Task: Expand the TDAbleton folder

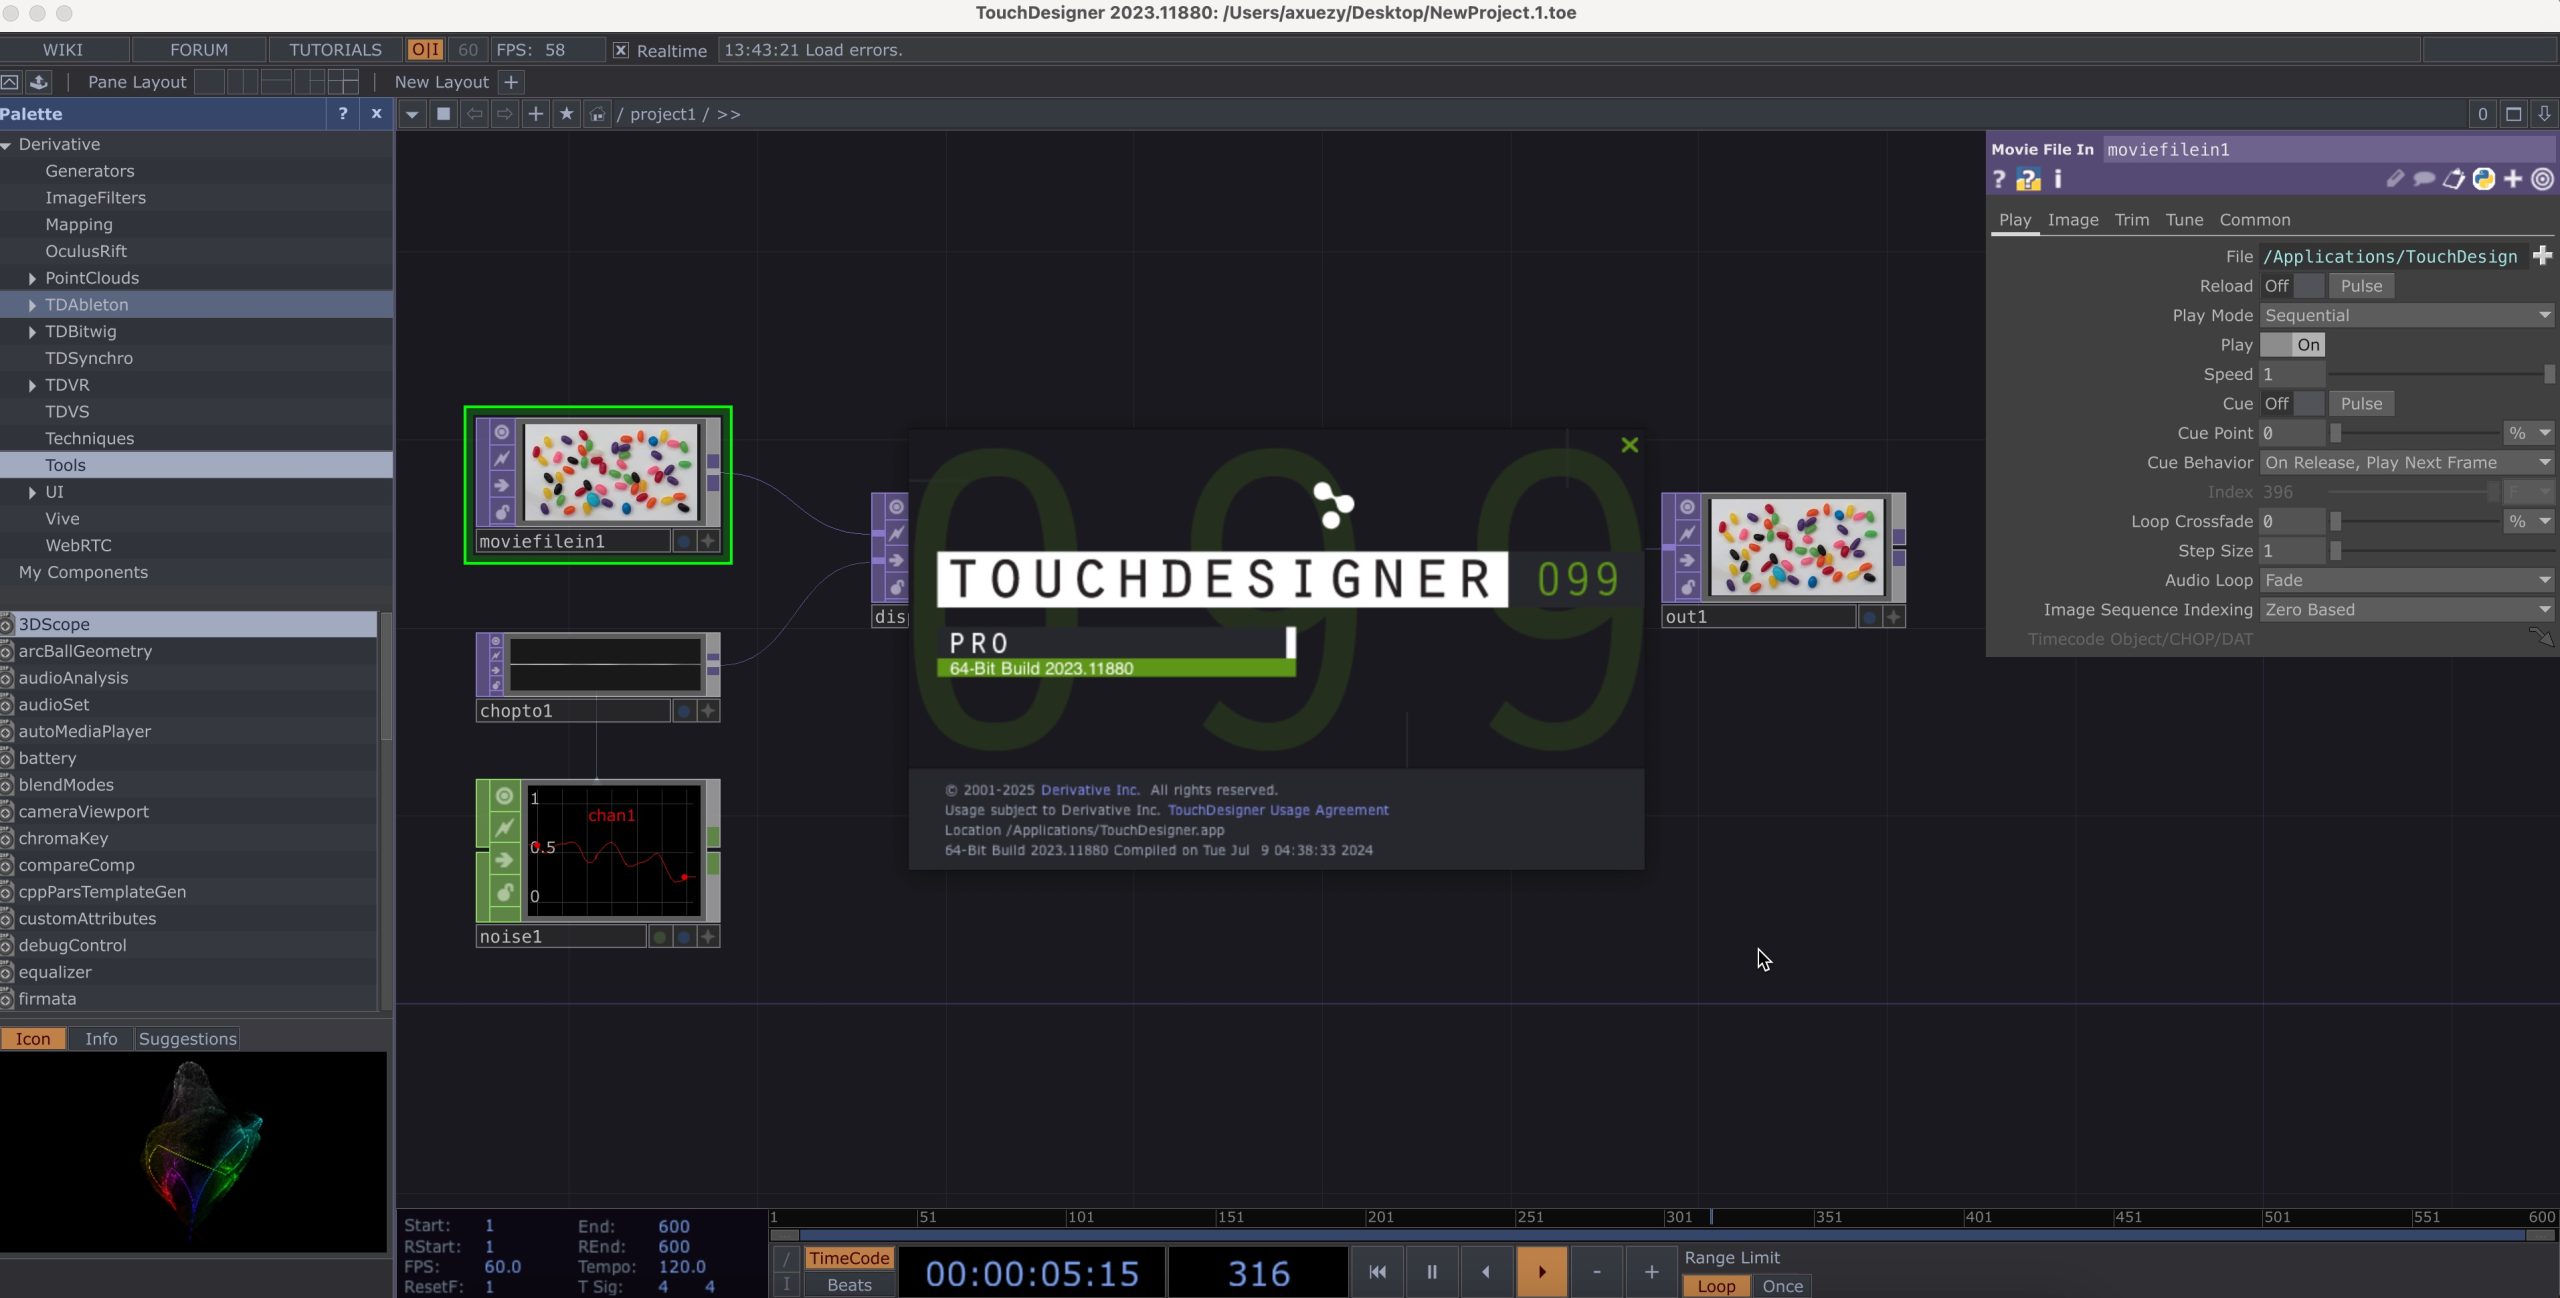Action: coord(32,305)
